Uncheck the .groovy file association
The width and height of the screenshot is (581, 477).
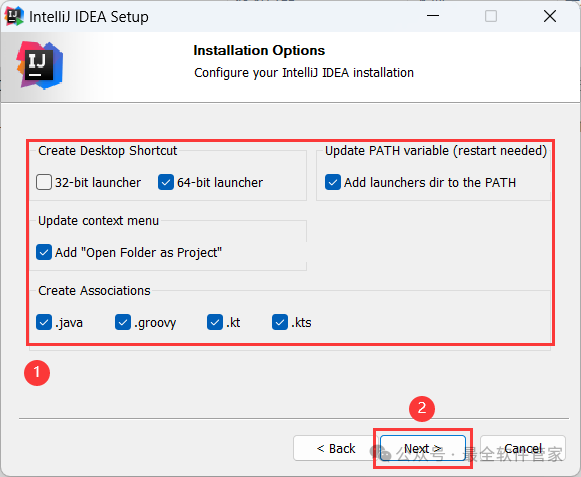tap(123, 322)
